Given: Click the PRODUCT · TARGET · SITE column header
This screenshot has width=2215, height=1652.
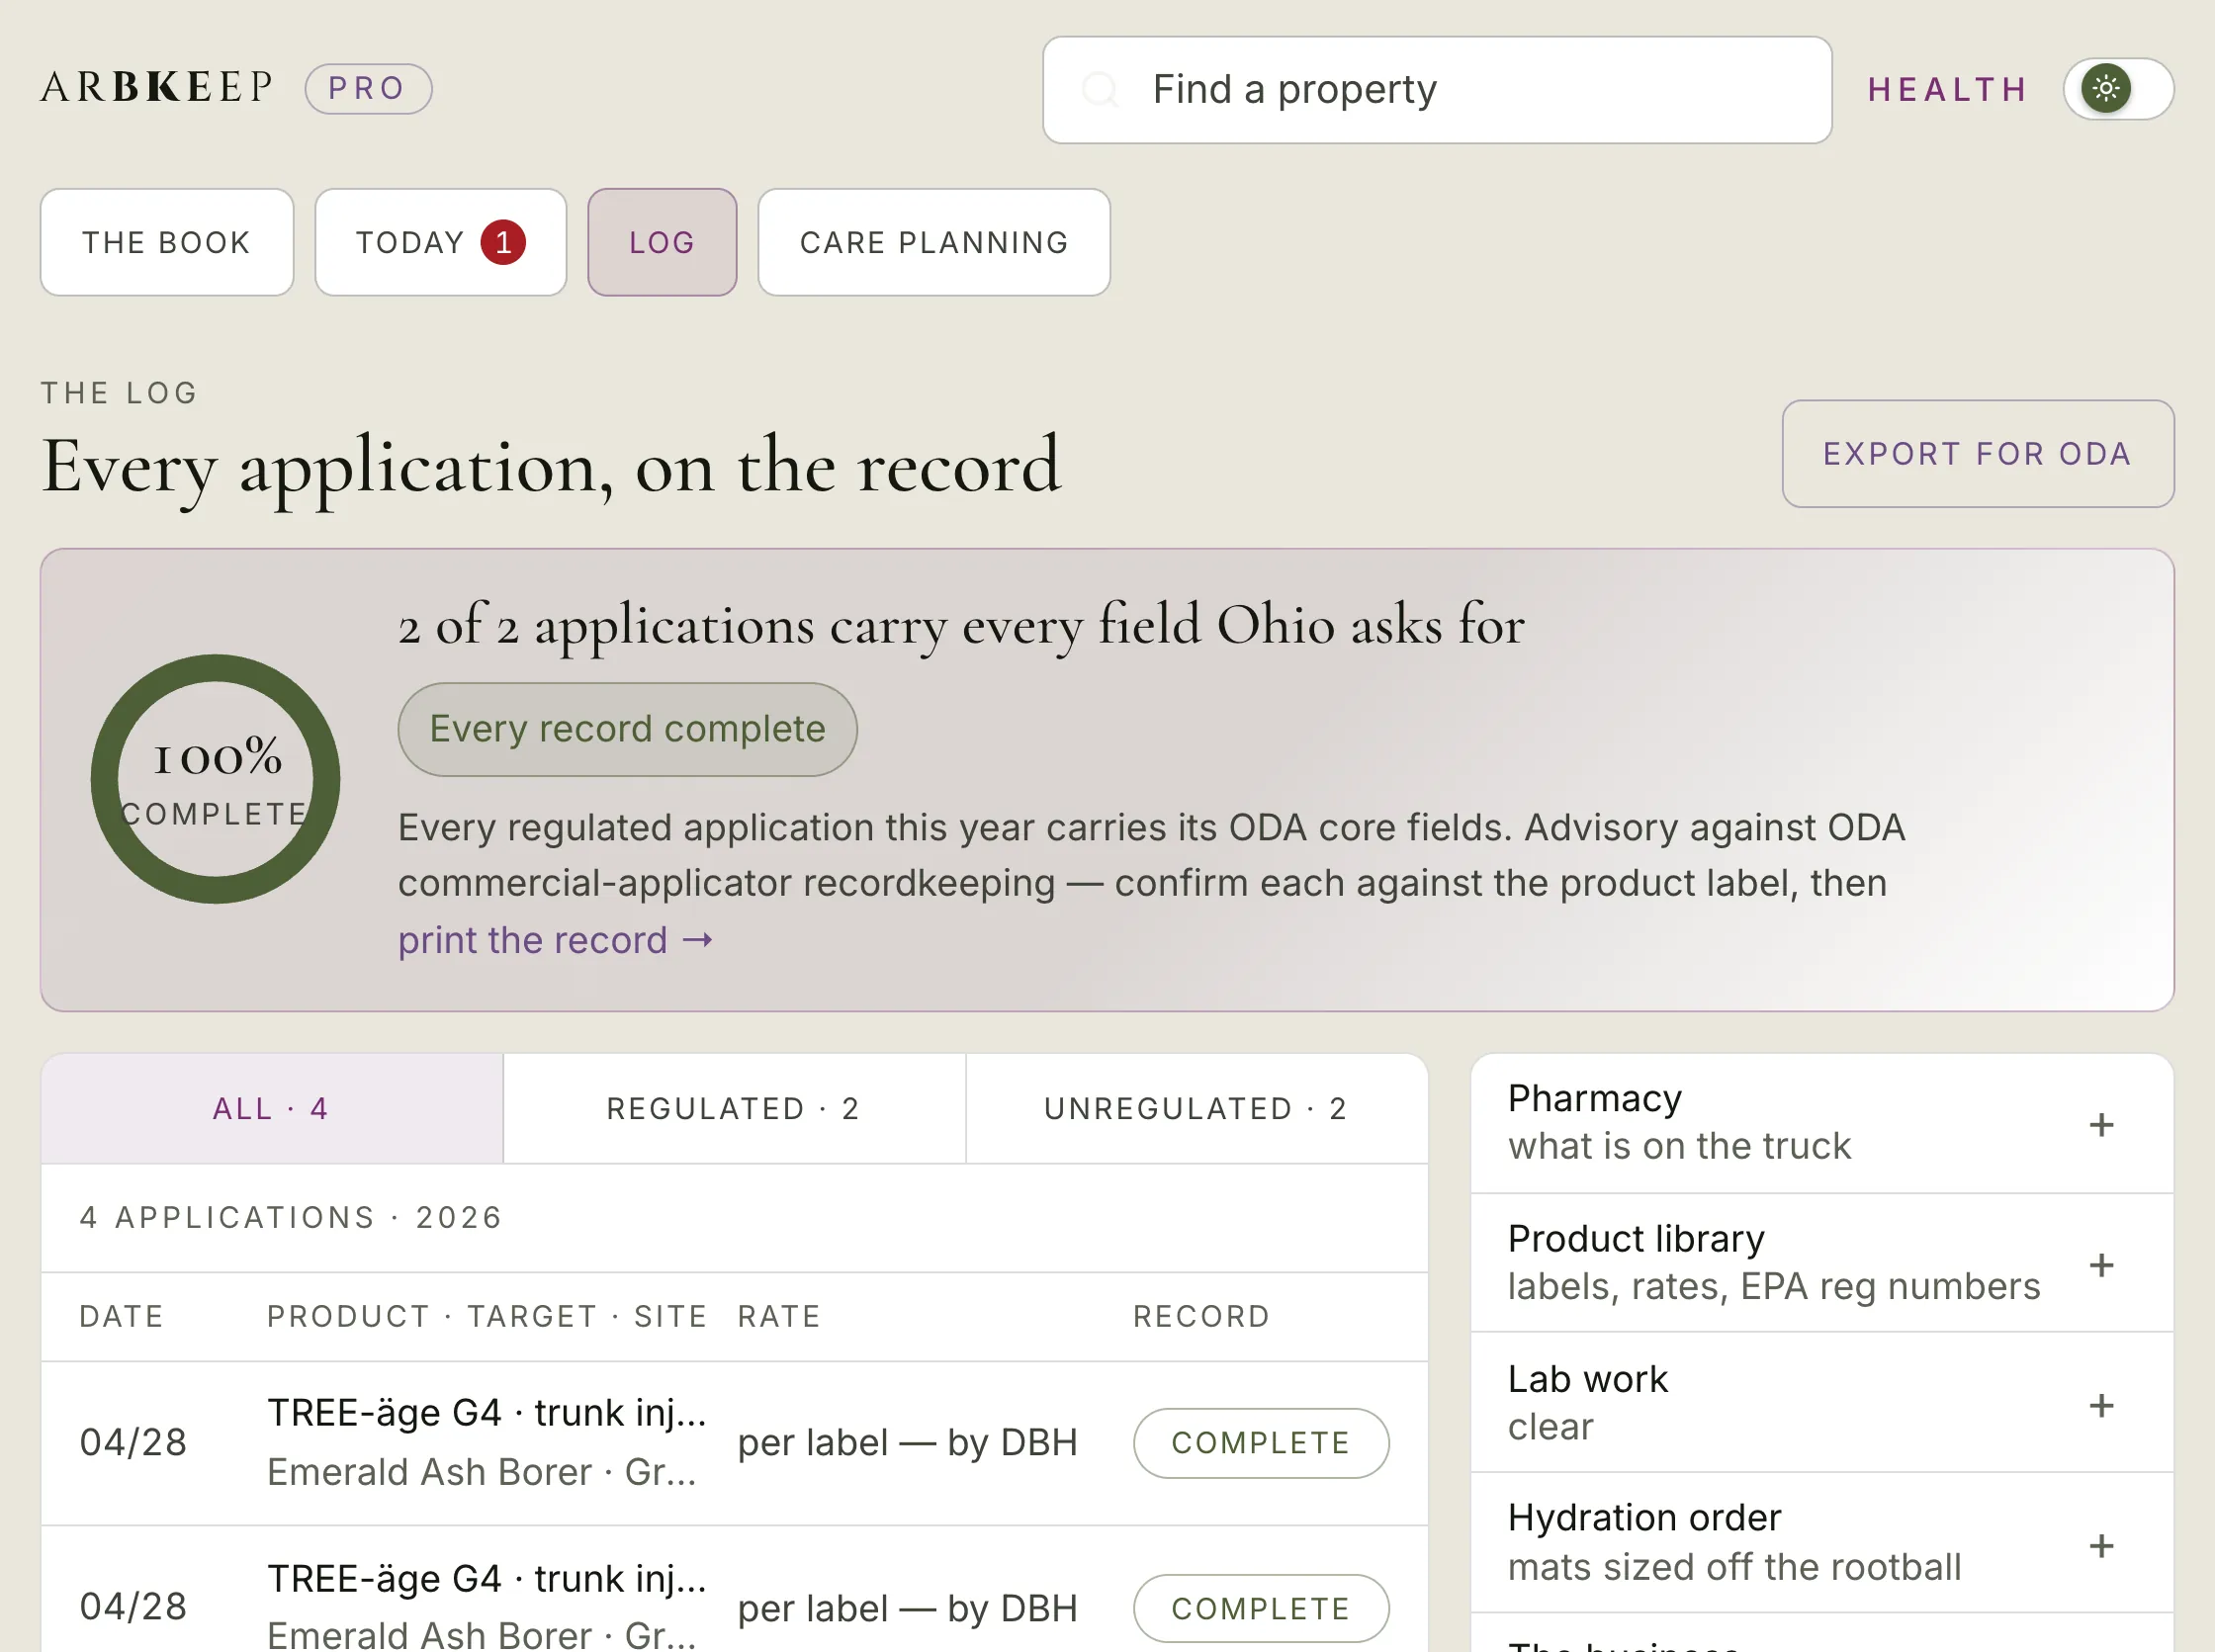Looking at the screenshot, I should click(487, 1316).
